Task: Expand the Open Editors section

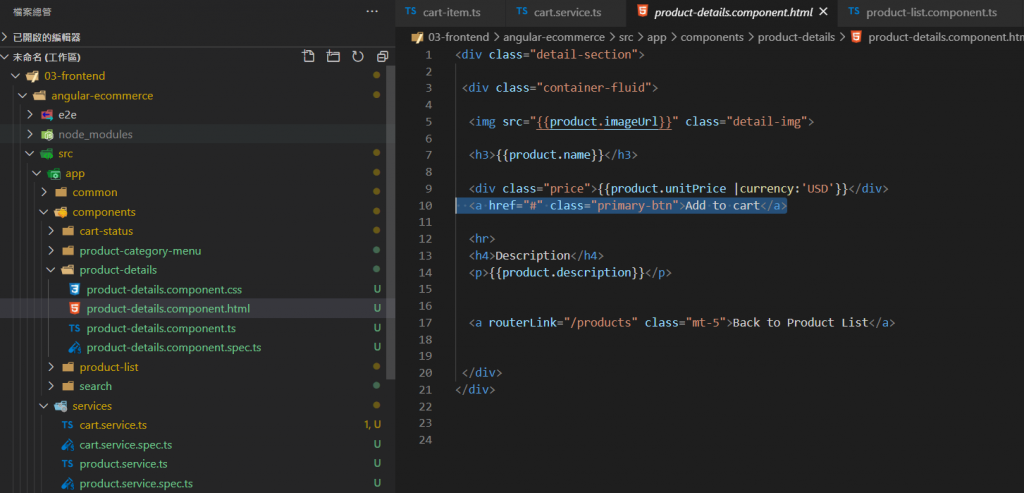Action: click(6, 37)
